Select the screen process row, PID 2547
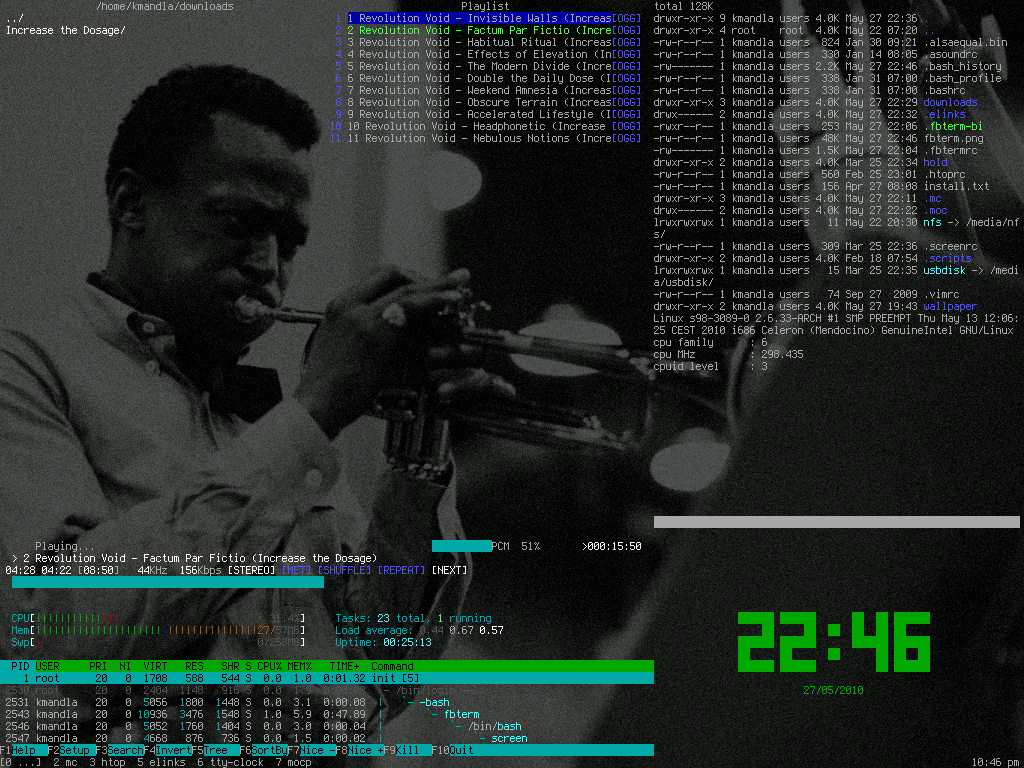 click(x=327, y=738)
